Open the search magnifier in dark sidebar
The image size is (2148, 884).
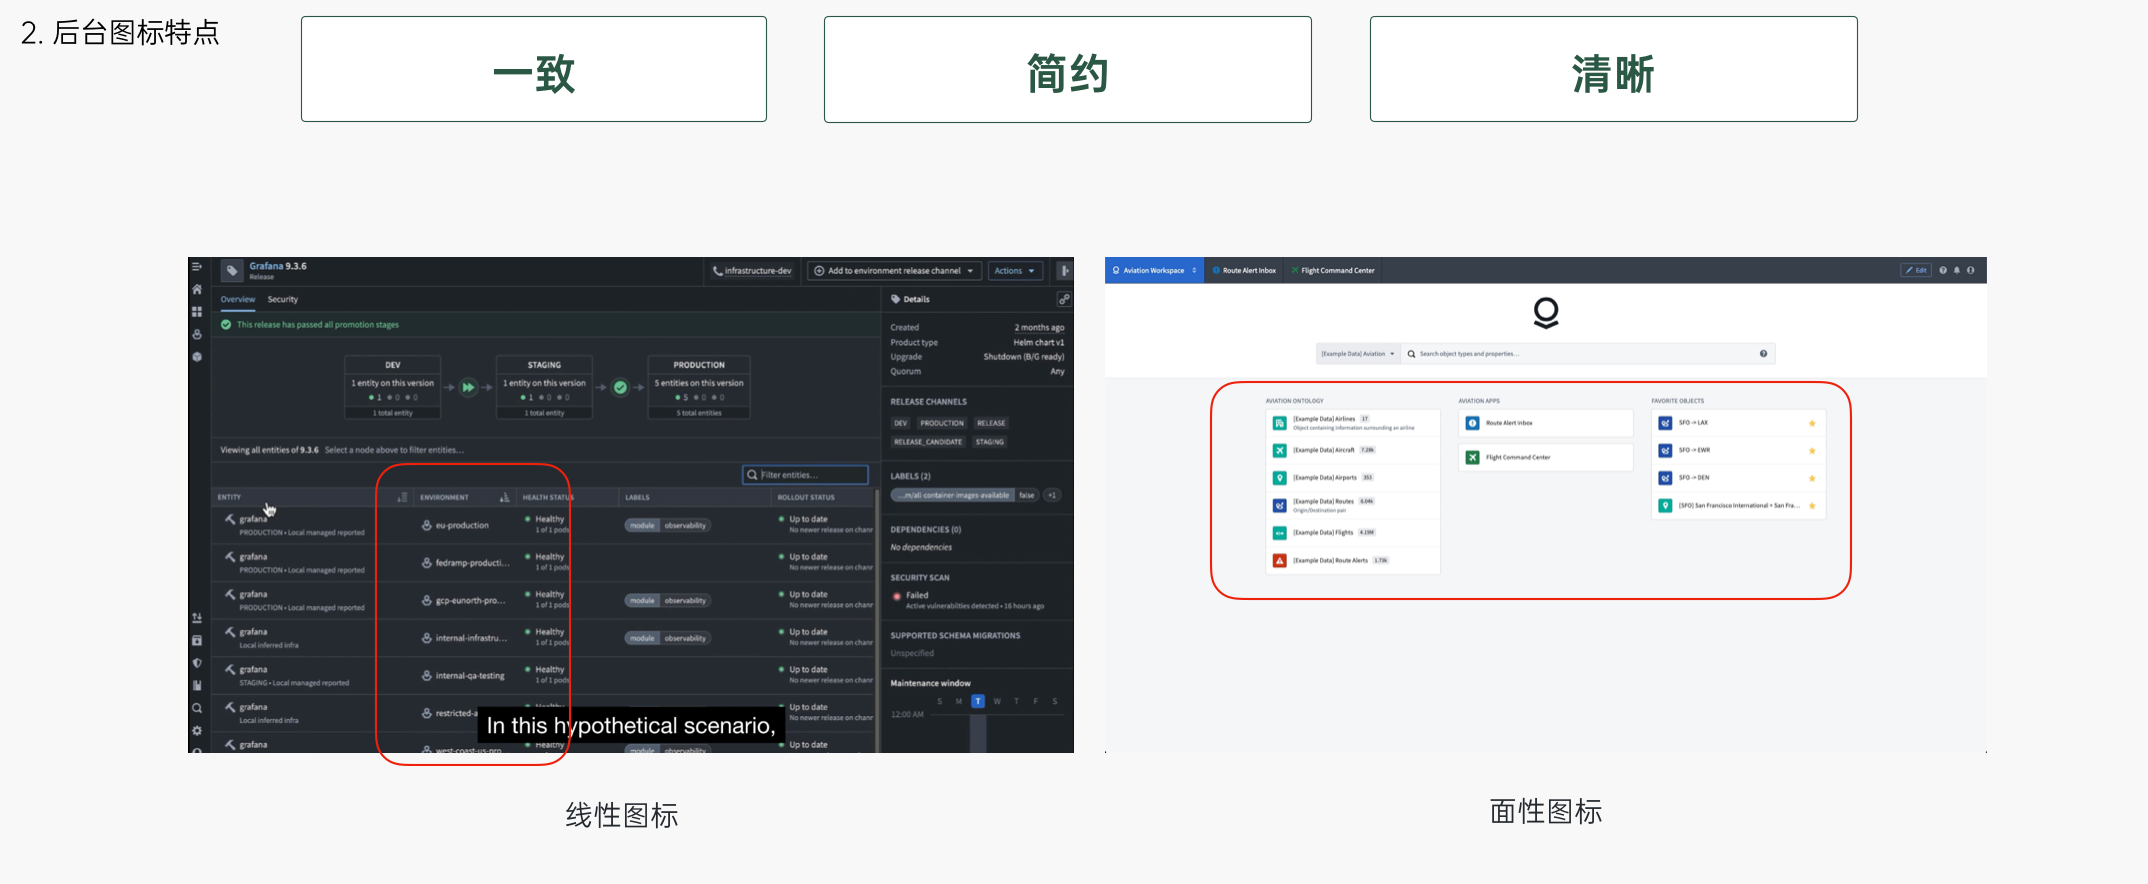(x=197, y=708)
